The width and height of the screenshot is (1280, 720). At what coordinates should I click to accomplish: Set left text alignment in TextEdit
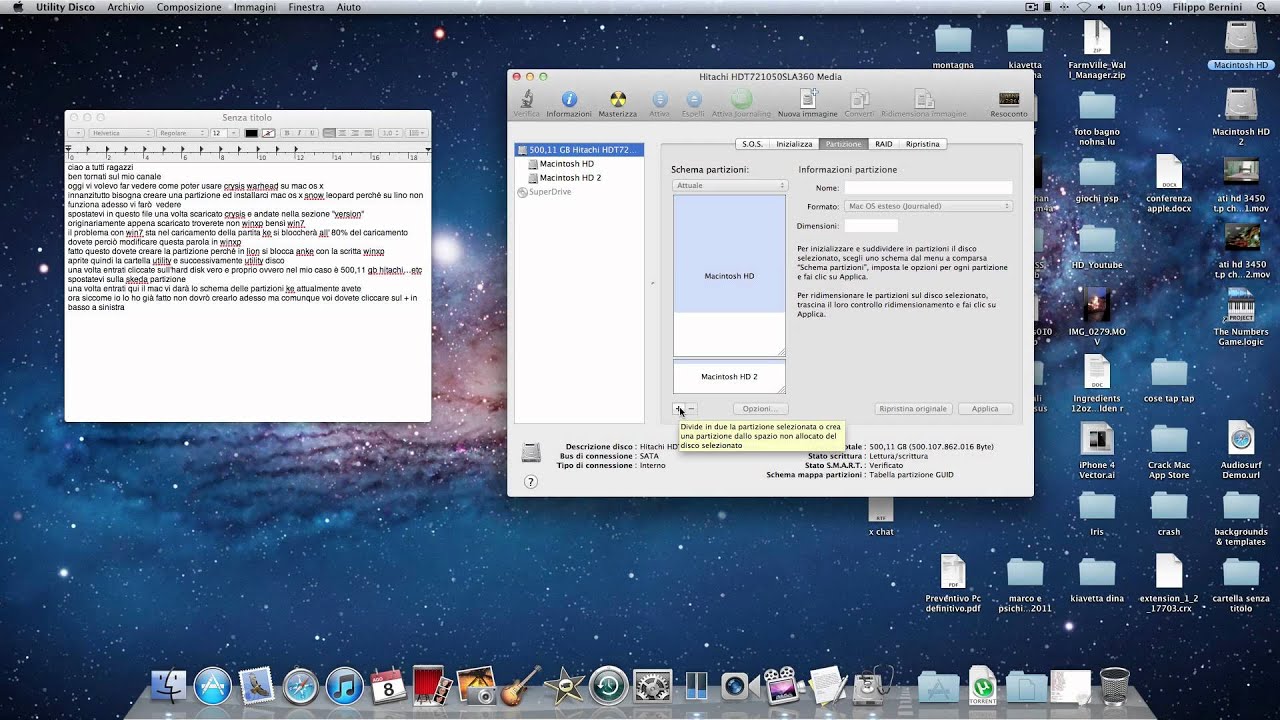pos(329,133)
